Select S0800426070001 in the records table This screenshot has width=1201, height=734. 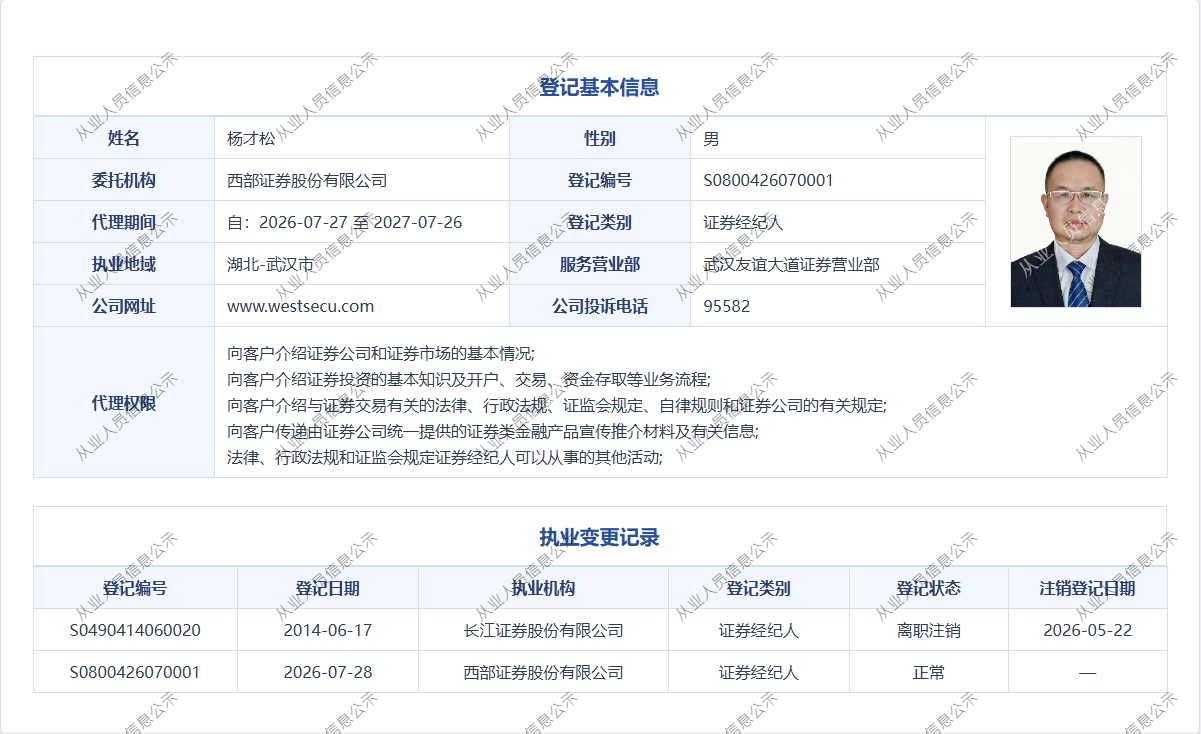pos(135,673)
